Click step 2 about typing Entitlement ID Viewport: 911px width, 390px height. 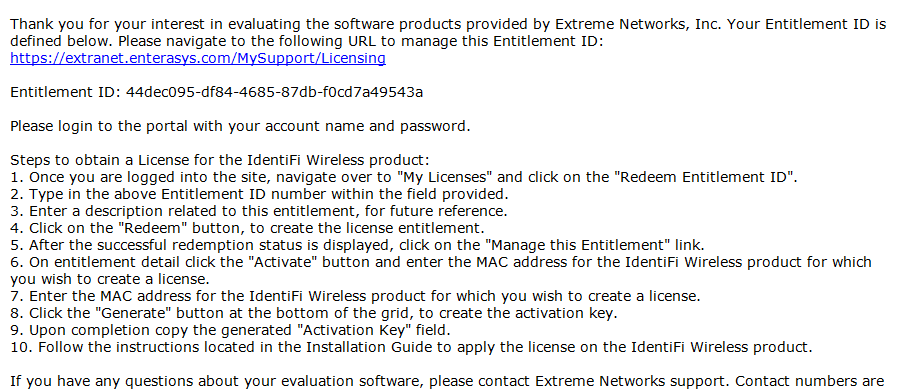pyautogui.click(x=260, y=194)
